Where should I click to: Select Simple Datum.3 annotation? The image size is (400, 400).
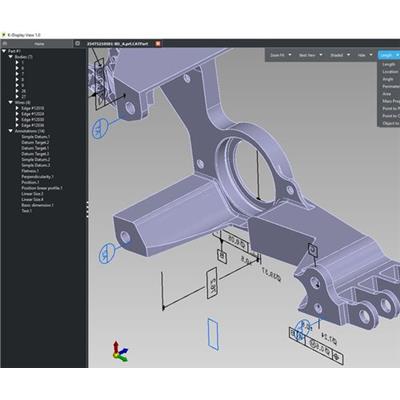pos(36,165)
